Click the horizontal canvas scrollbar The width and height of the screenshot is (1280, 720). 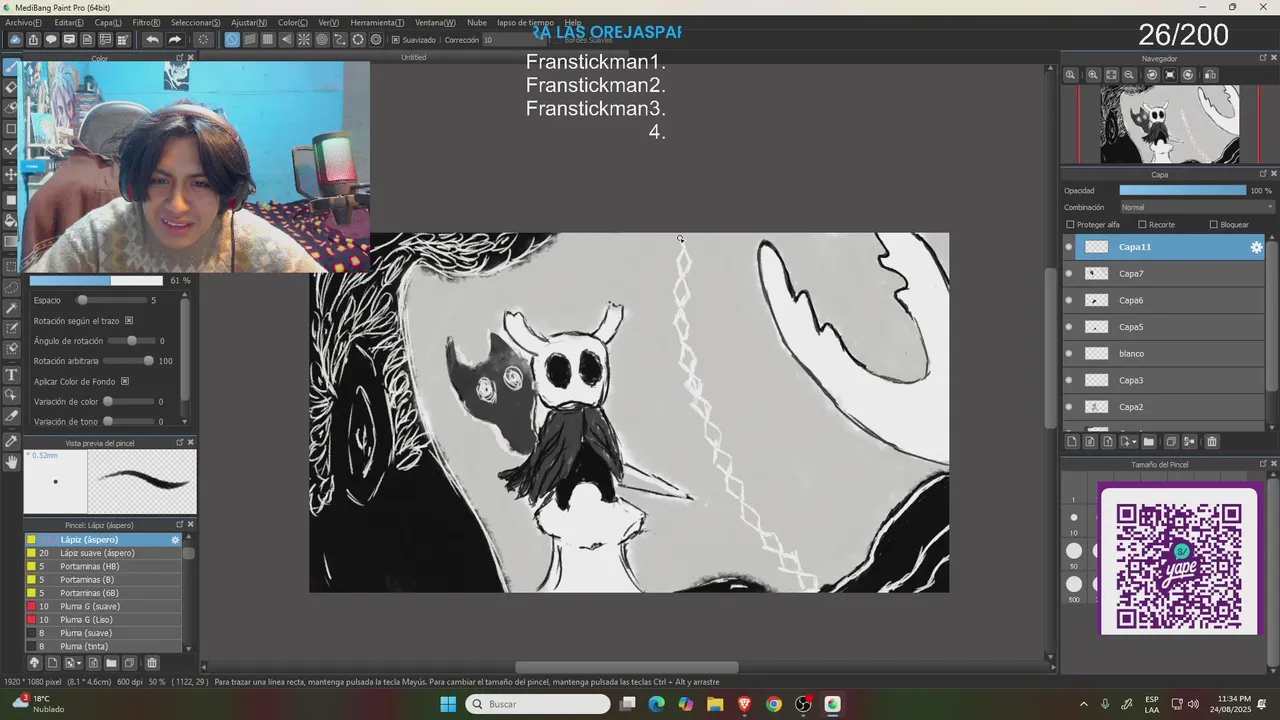click(x=626, y=667)
